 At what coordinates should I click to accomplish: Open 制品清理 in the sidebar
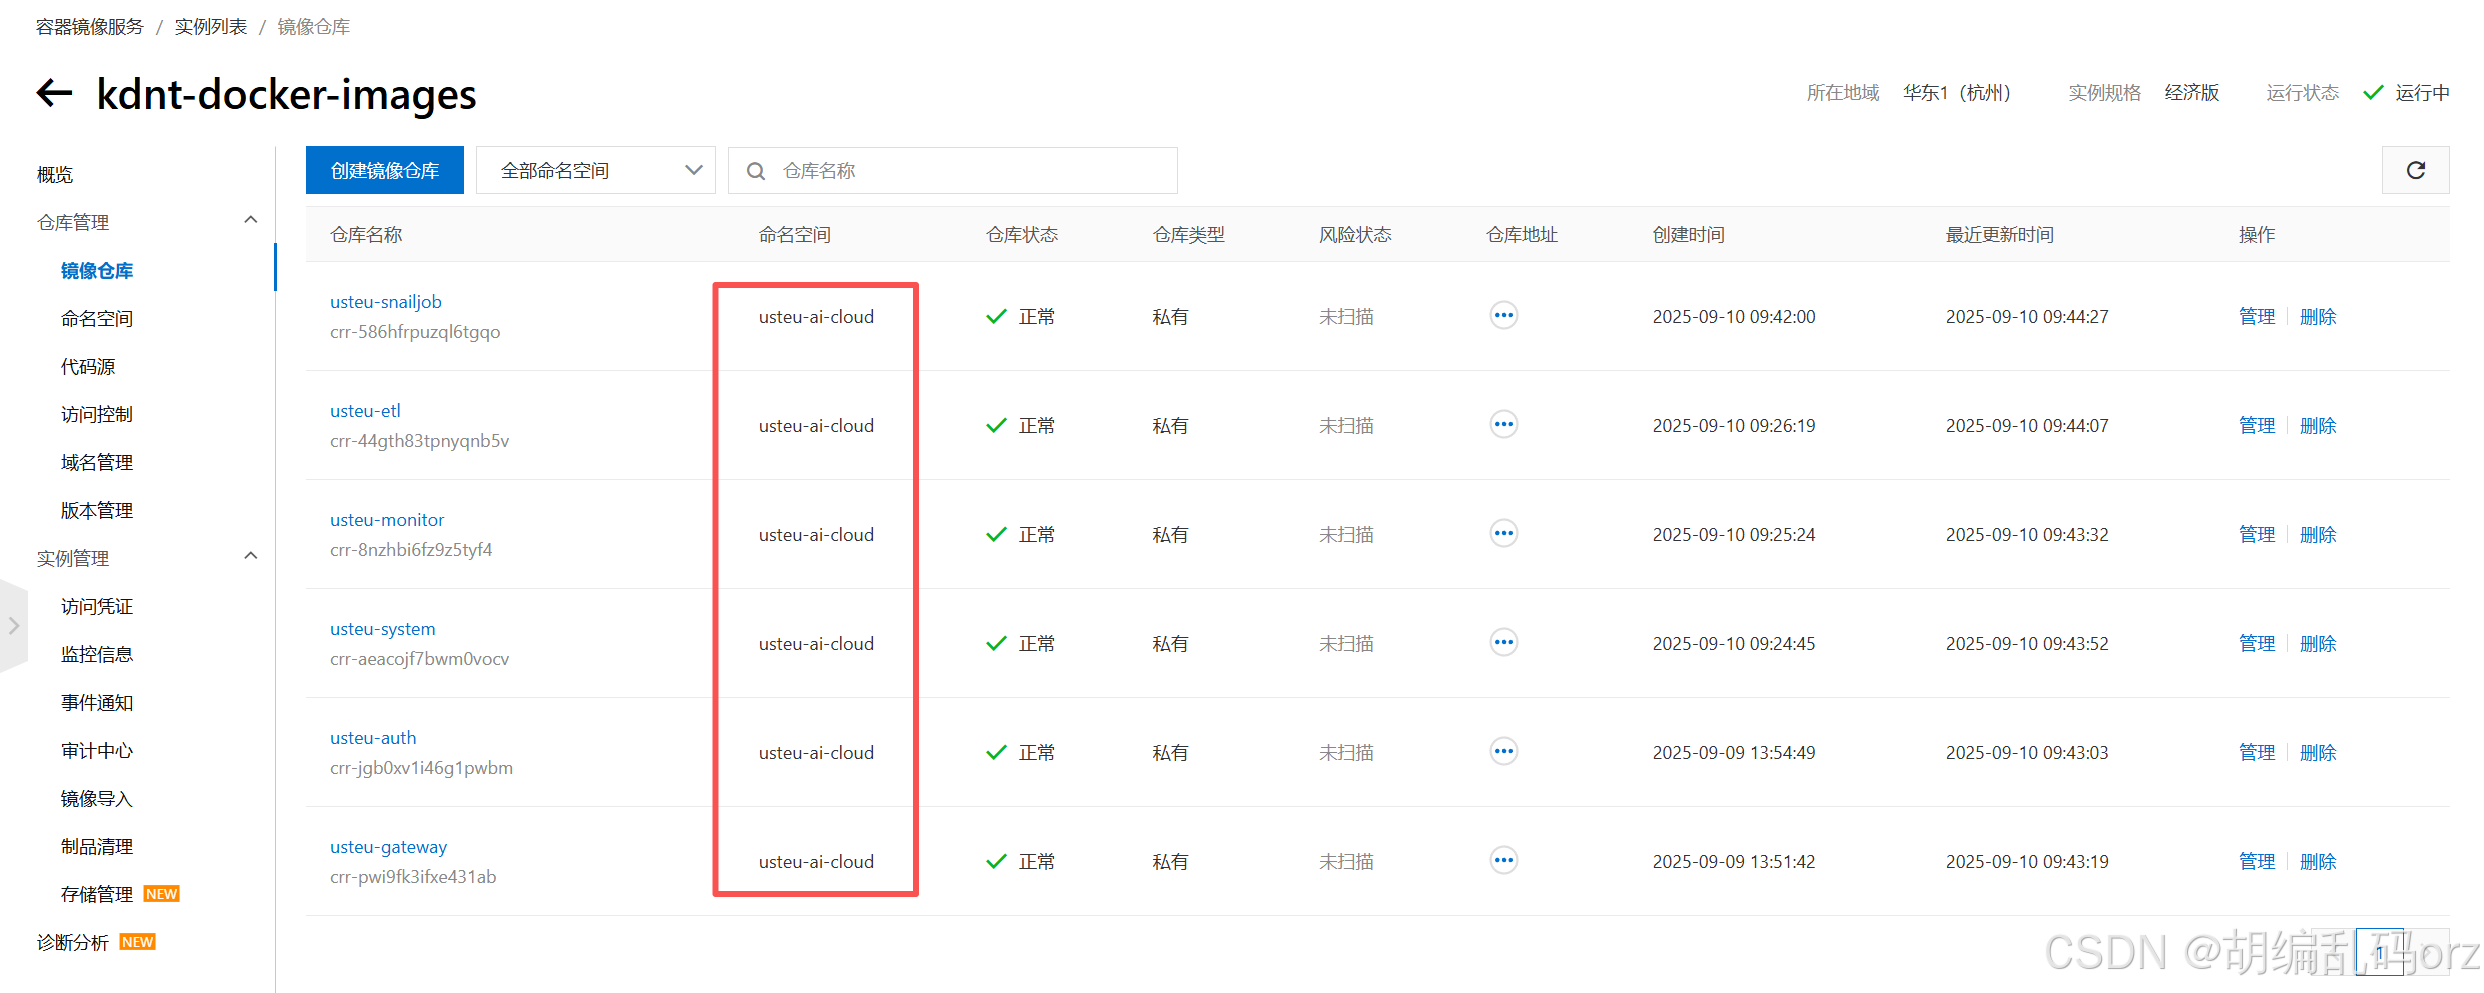point(97,846)
